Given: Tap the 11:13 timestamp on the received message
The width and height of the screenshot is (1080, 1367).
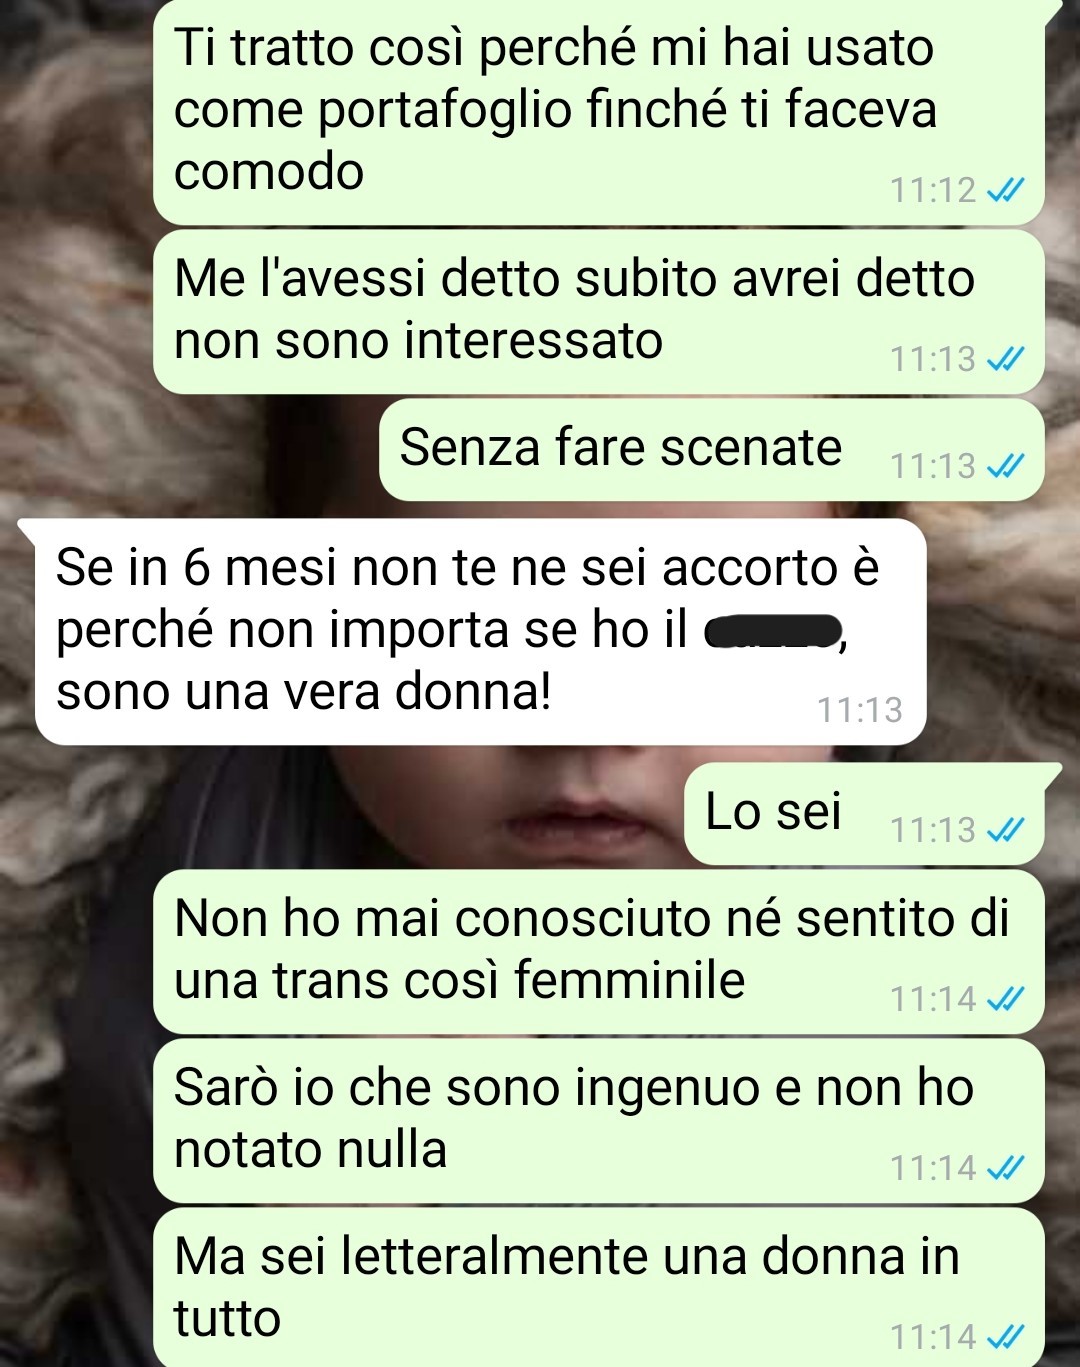Looking at the screenshot, I should point(860,710).
